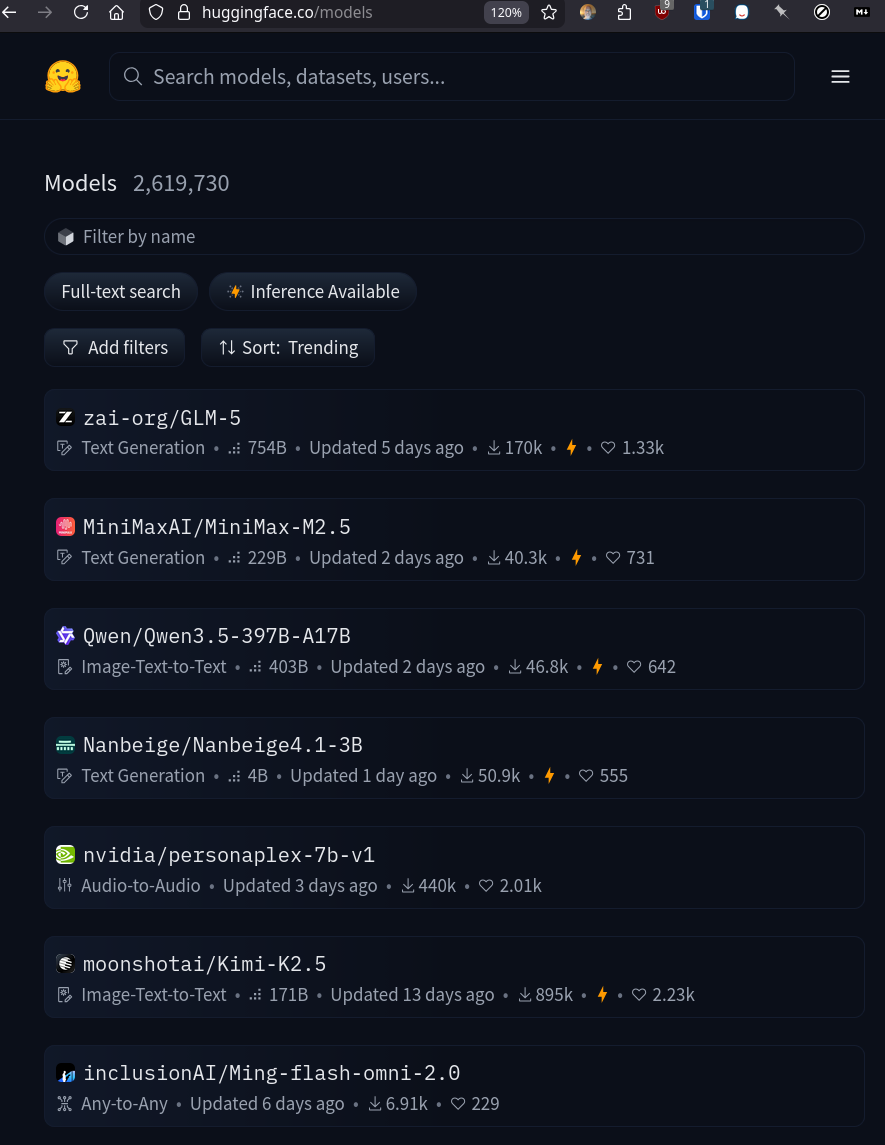Open the browser extensions puzzle icon

(624, 13)
